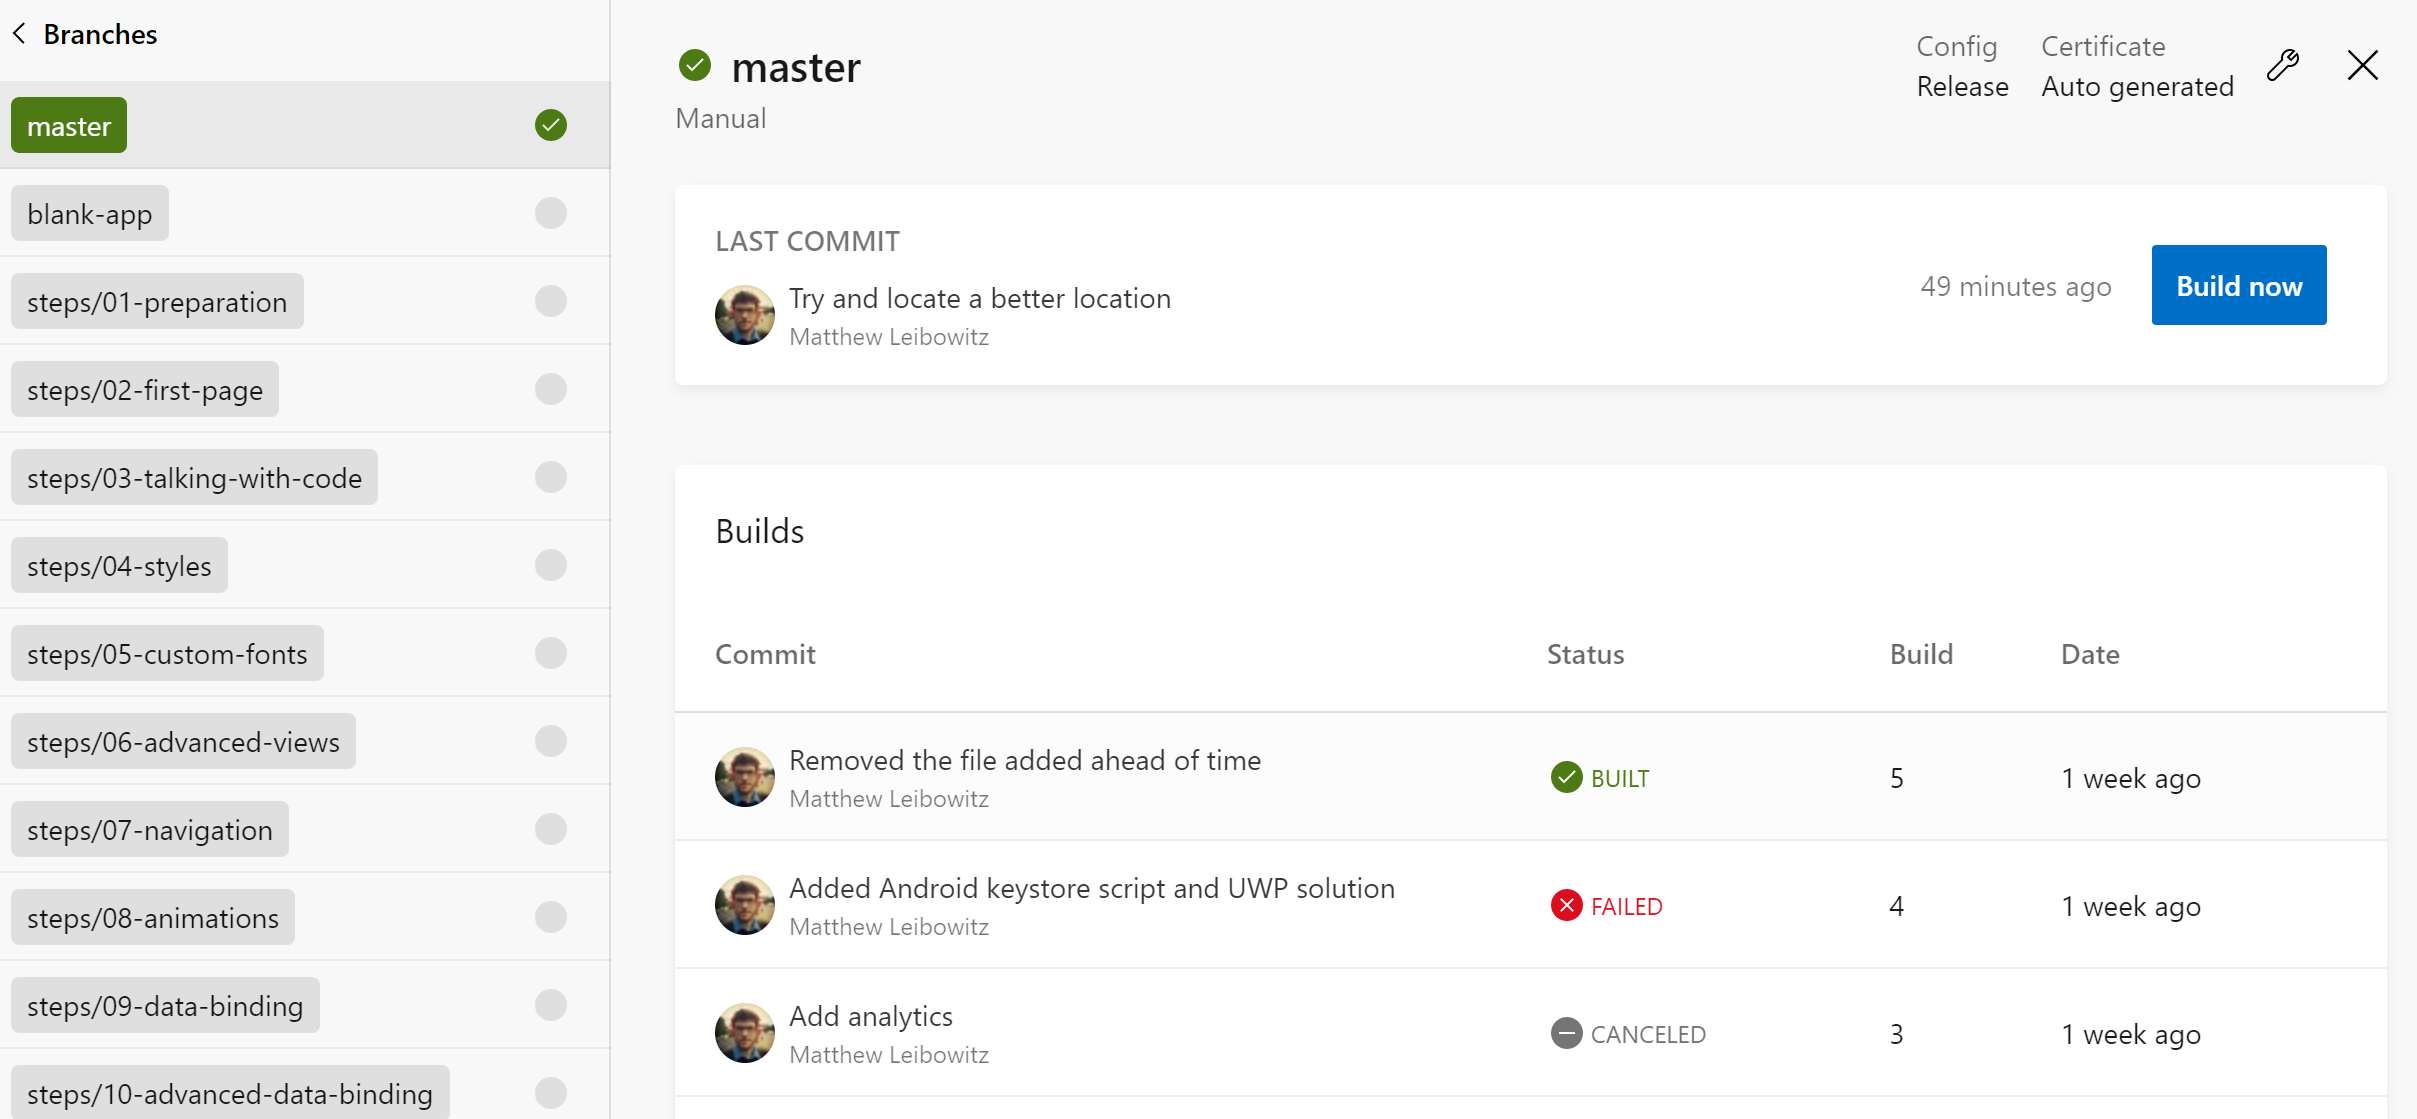This screenshot has width=2417, height=1119.
Task: Select the master branch in the sidebar
Action: coord(68,125)
